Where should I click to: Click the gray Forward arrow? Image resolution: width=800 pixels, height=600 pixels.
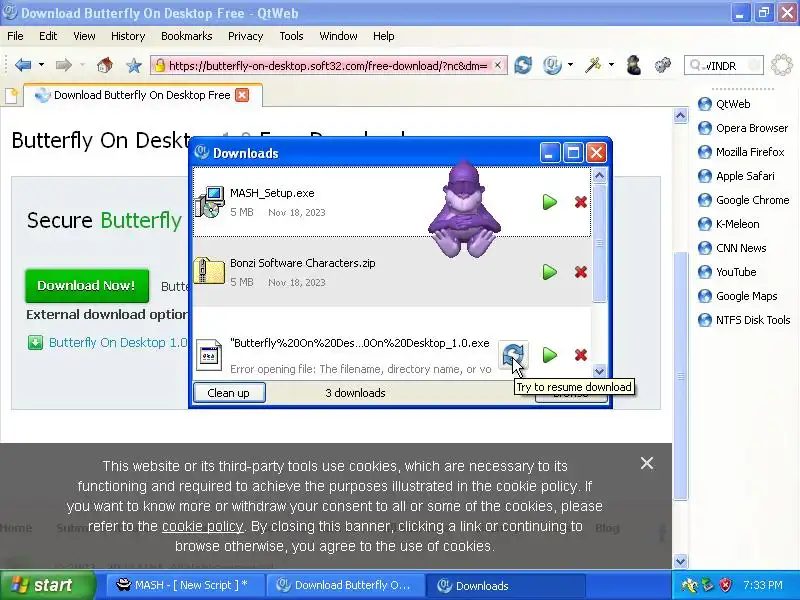pyautogui.click(x=64, y=65)
